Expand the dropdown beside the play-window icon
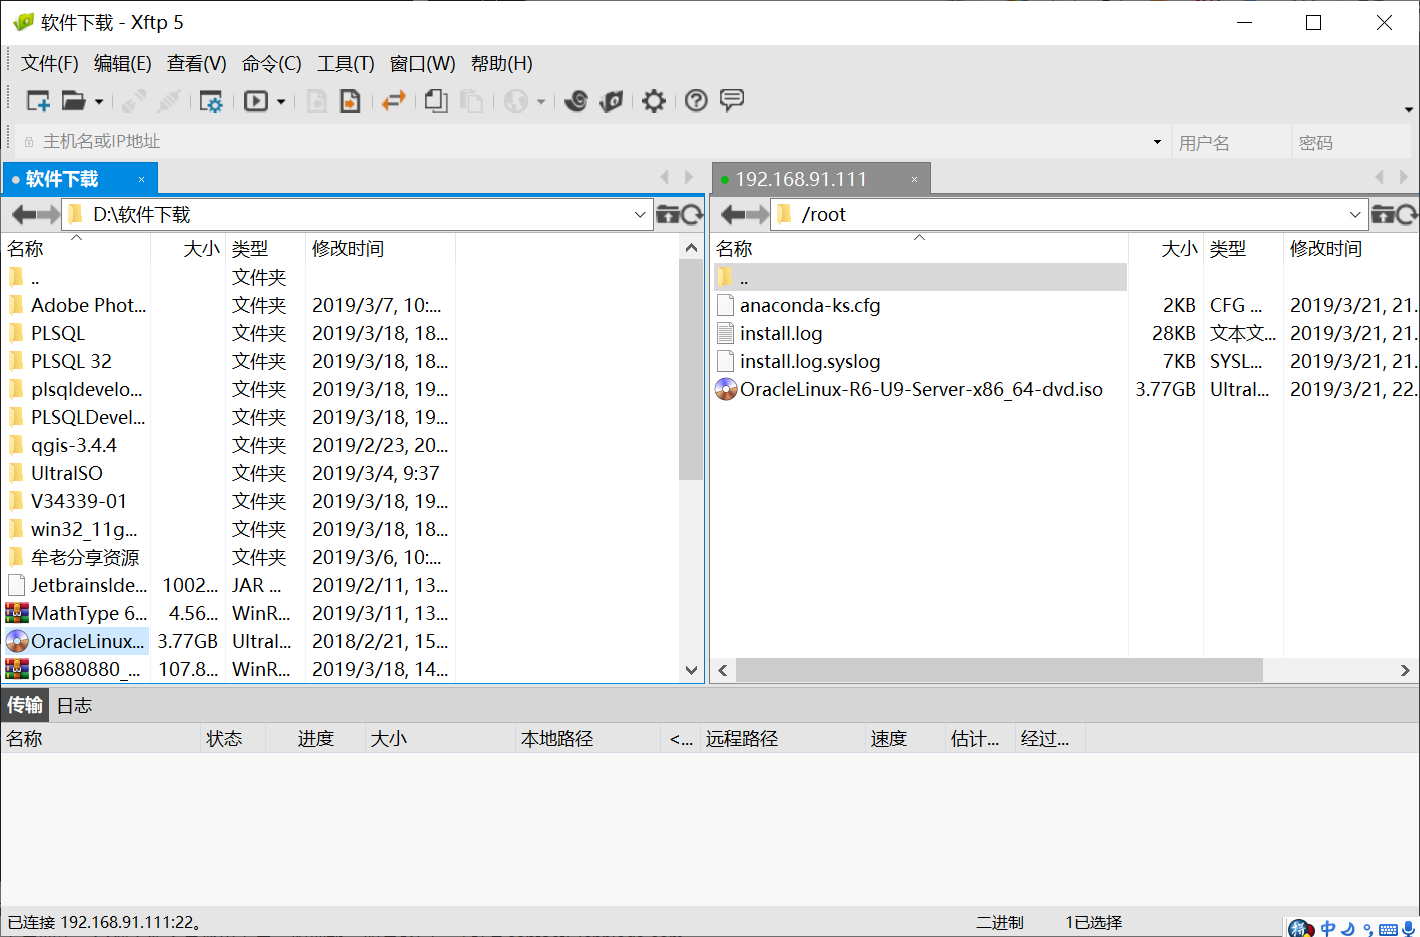The width and height of the screenshot is (1420, 937). (281, 102)
